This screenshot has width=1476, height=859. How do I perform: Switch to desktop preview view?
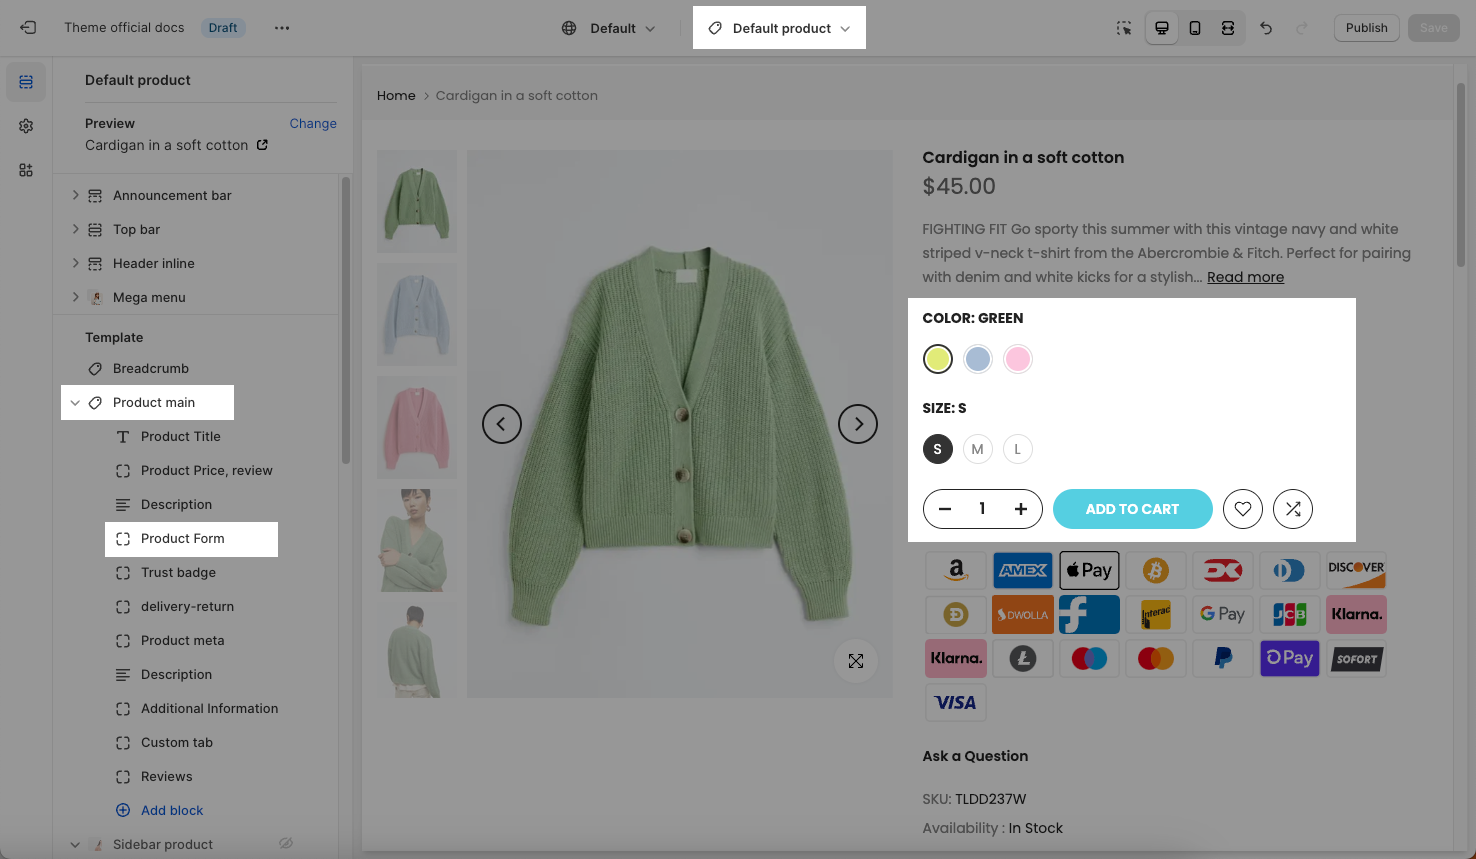click(x=1162, y=28)
